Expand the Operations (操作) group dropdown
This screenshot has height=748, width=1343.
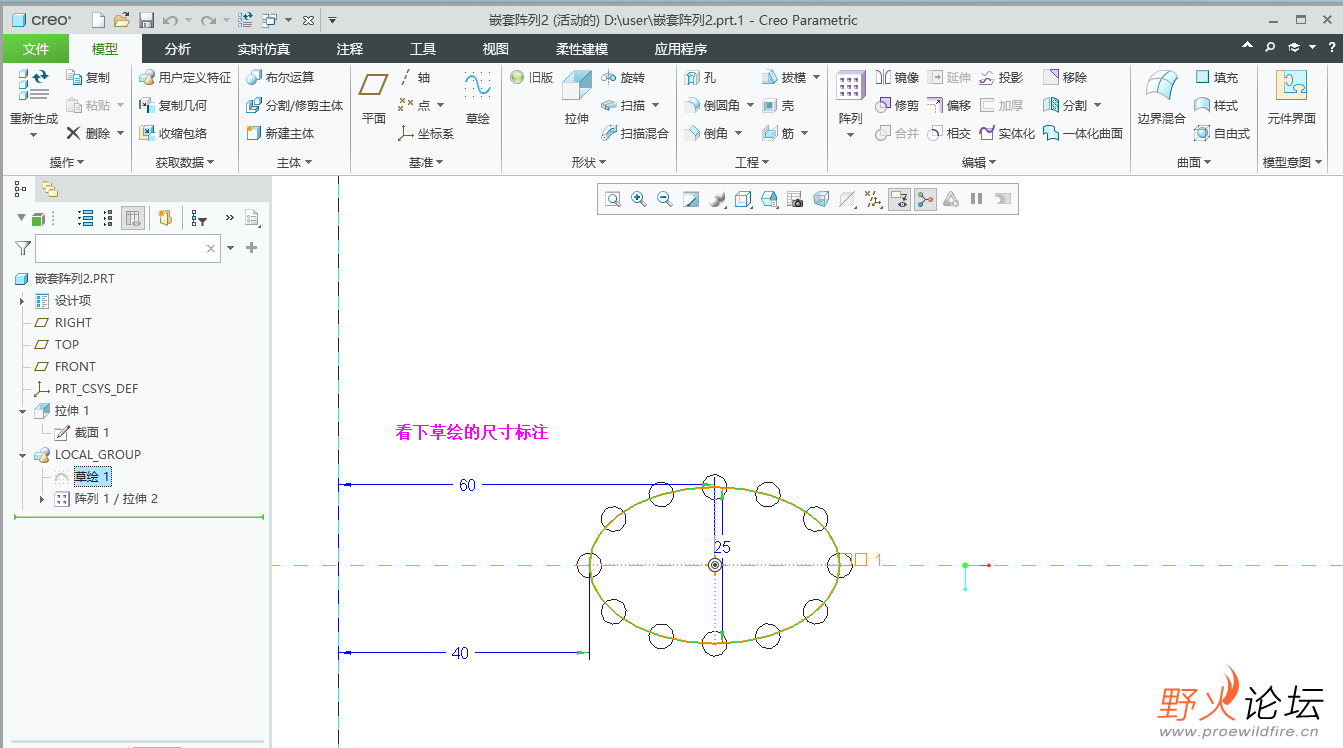pos(67,162)
